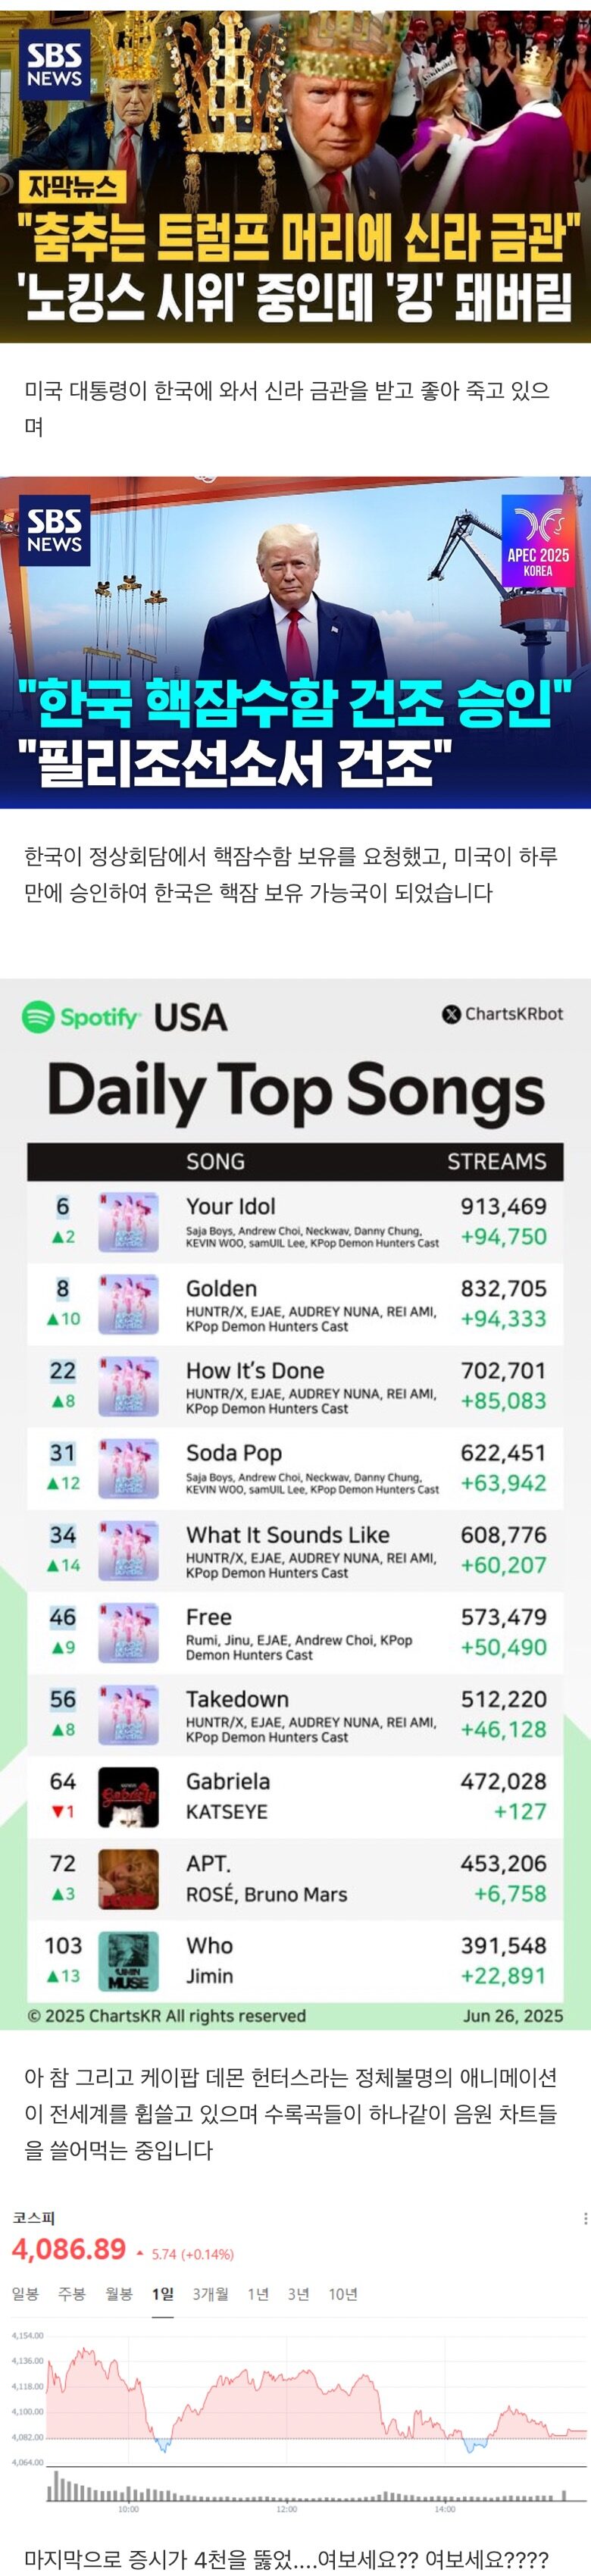The width and height of the screenshot is (591, 2576).
Task: Click the KOSPI chart at 12:00 marker
Action: [x=286, y=2420]
